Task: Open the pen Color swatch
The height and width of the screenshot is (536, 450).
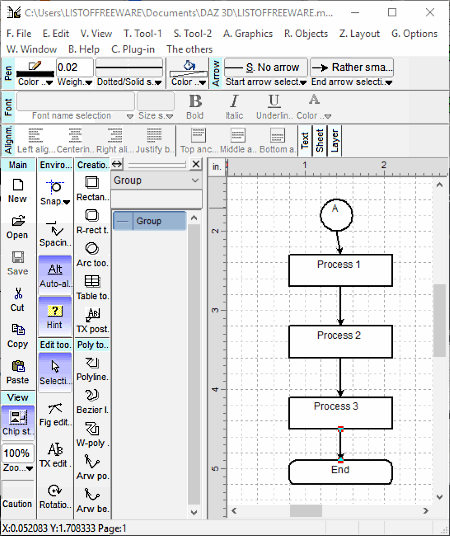Action: pos(35,73)
